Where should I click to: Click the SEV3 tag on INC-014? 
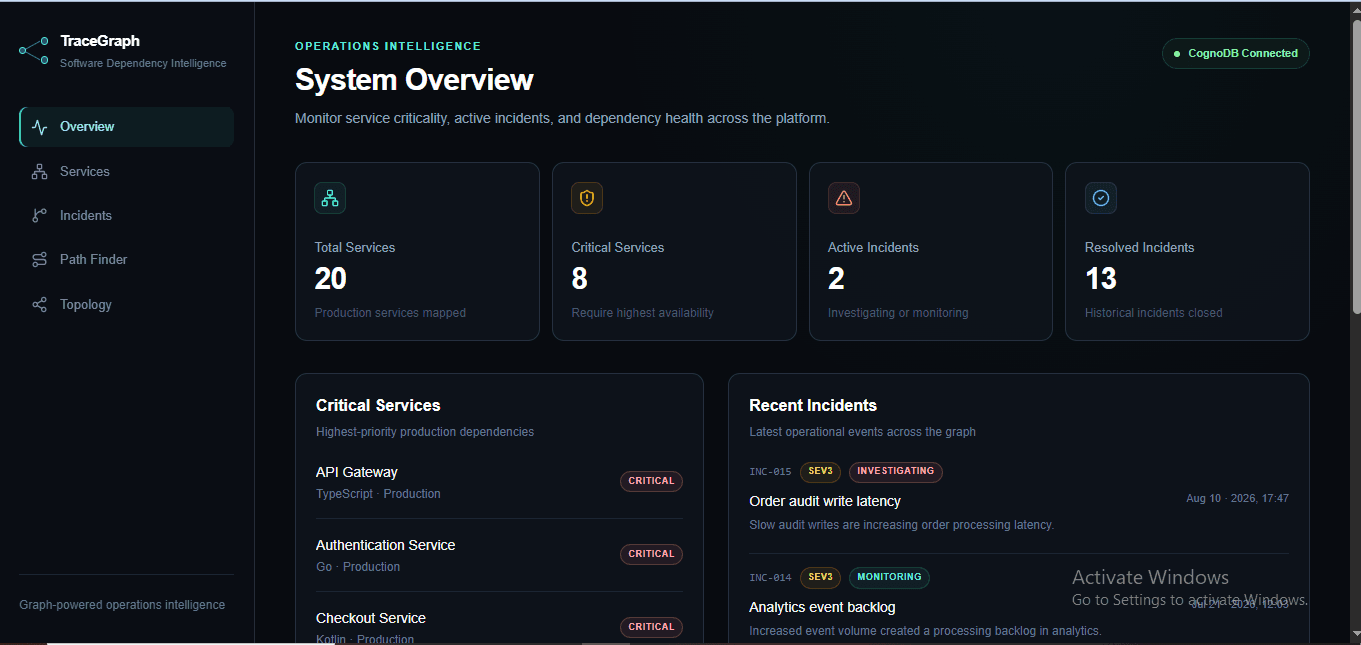(x=820, y=577)
